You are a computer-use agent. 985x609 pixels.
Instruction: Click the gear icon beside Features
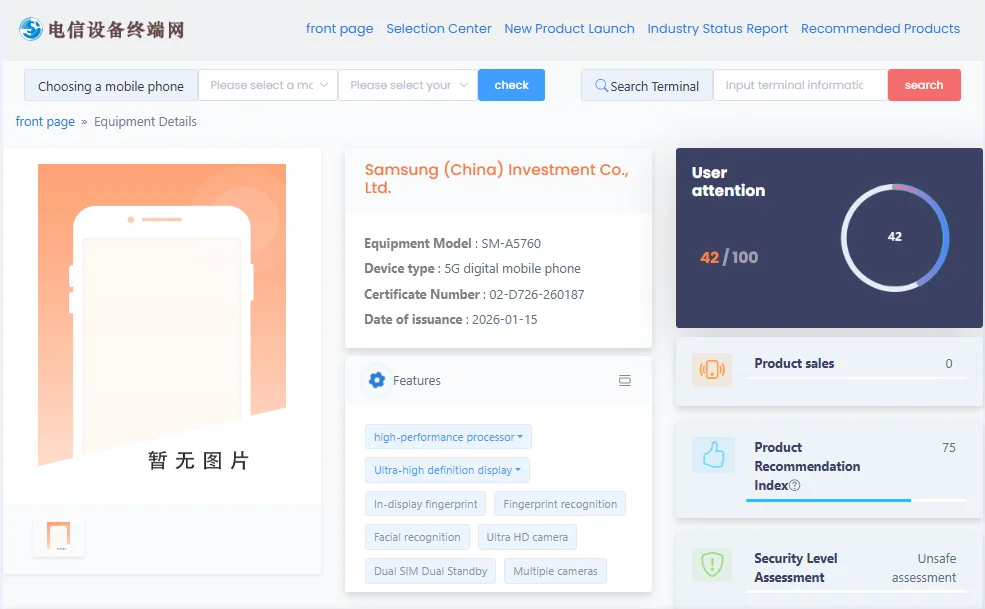point(375,380)
